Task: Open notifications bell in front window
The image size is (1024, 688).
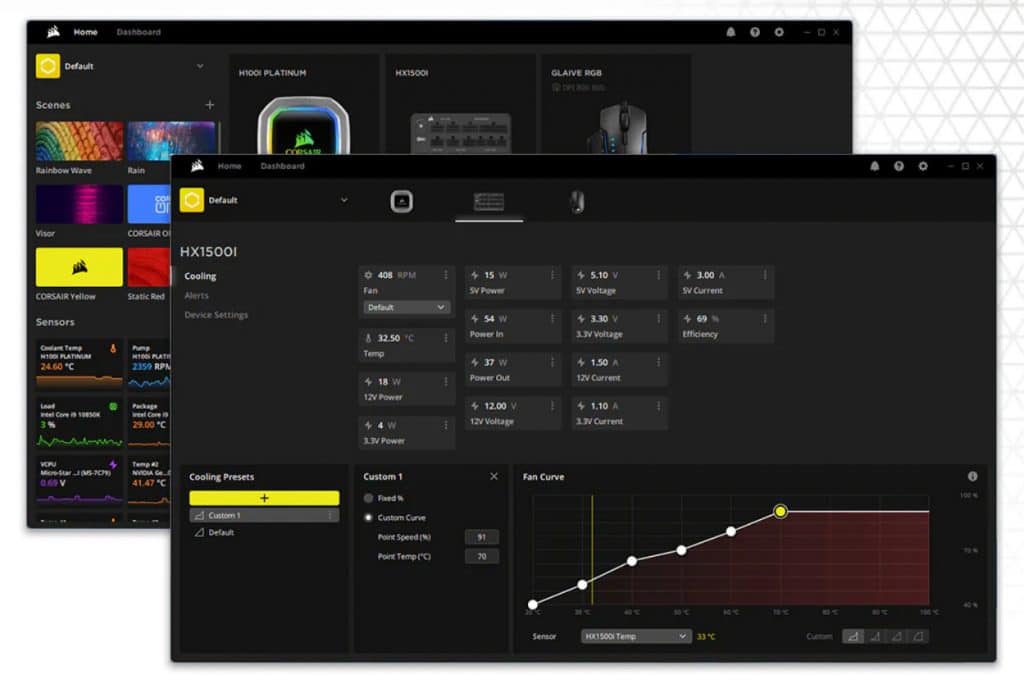Action: 874,166
